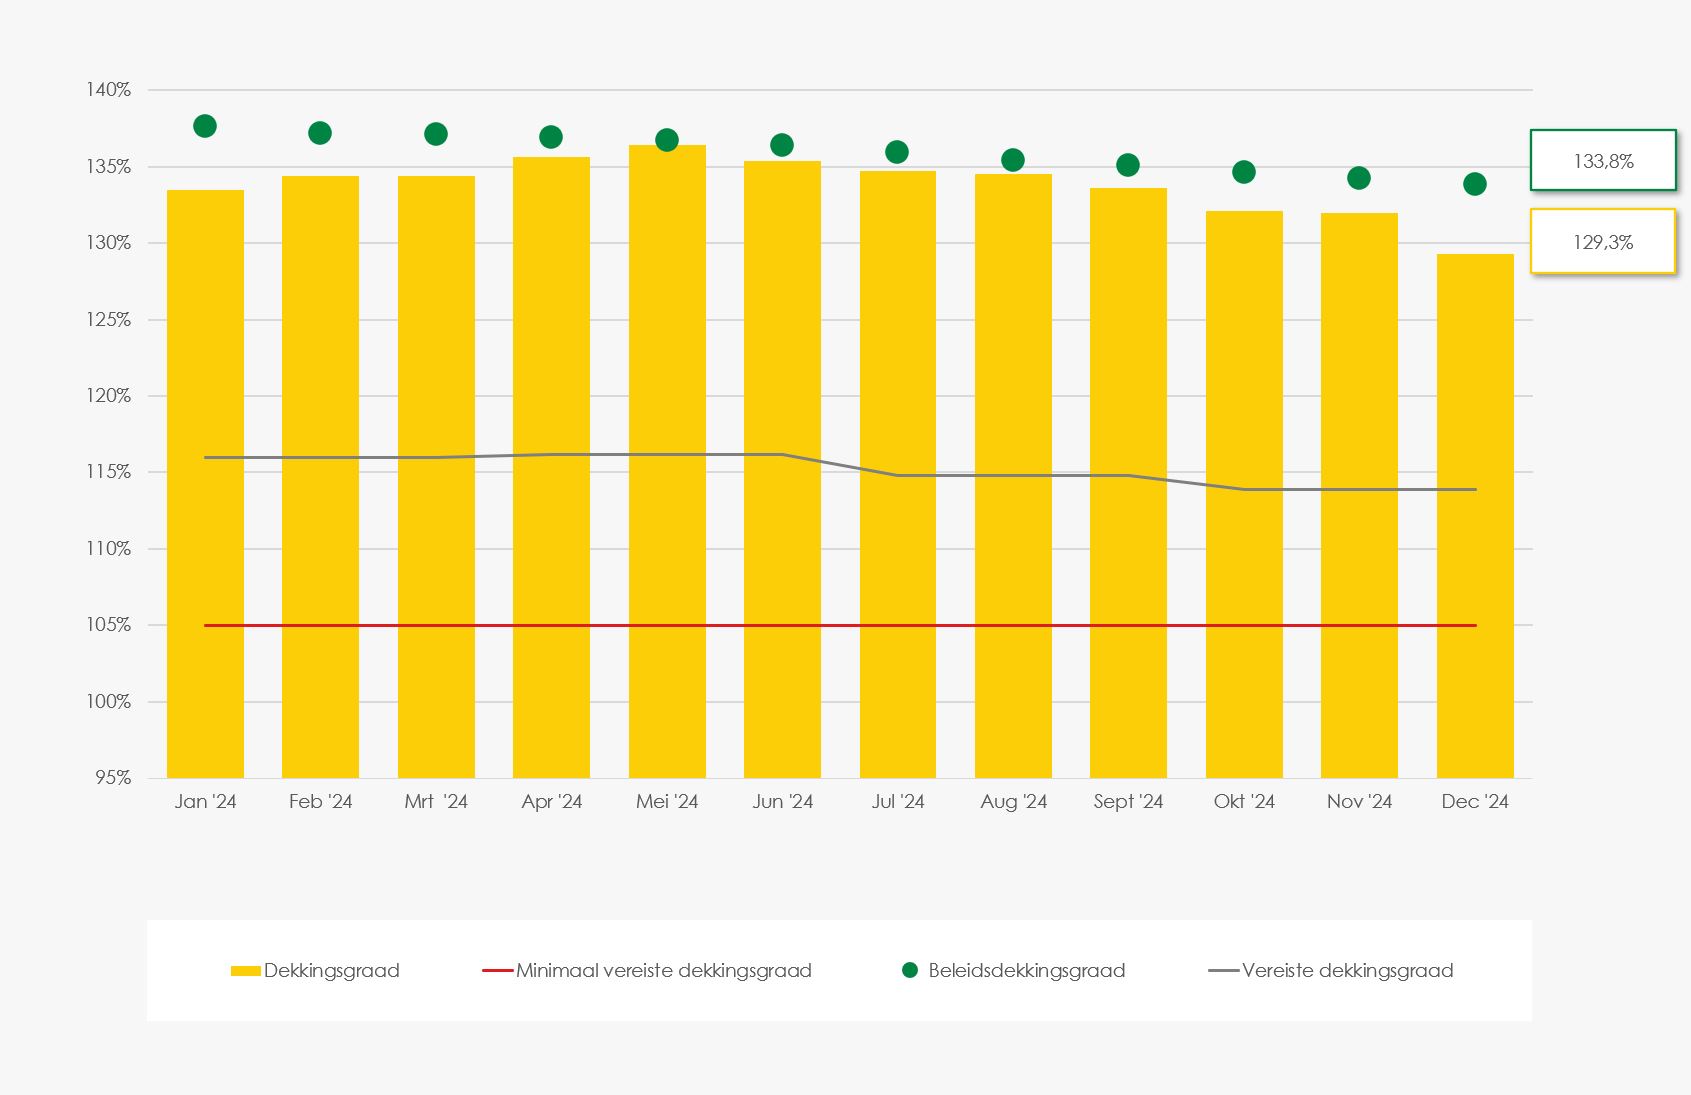
Task: Click the 130% y-axis label
Action: coord(108,243)
